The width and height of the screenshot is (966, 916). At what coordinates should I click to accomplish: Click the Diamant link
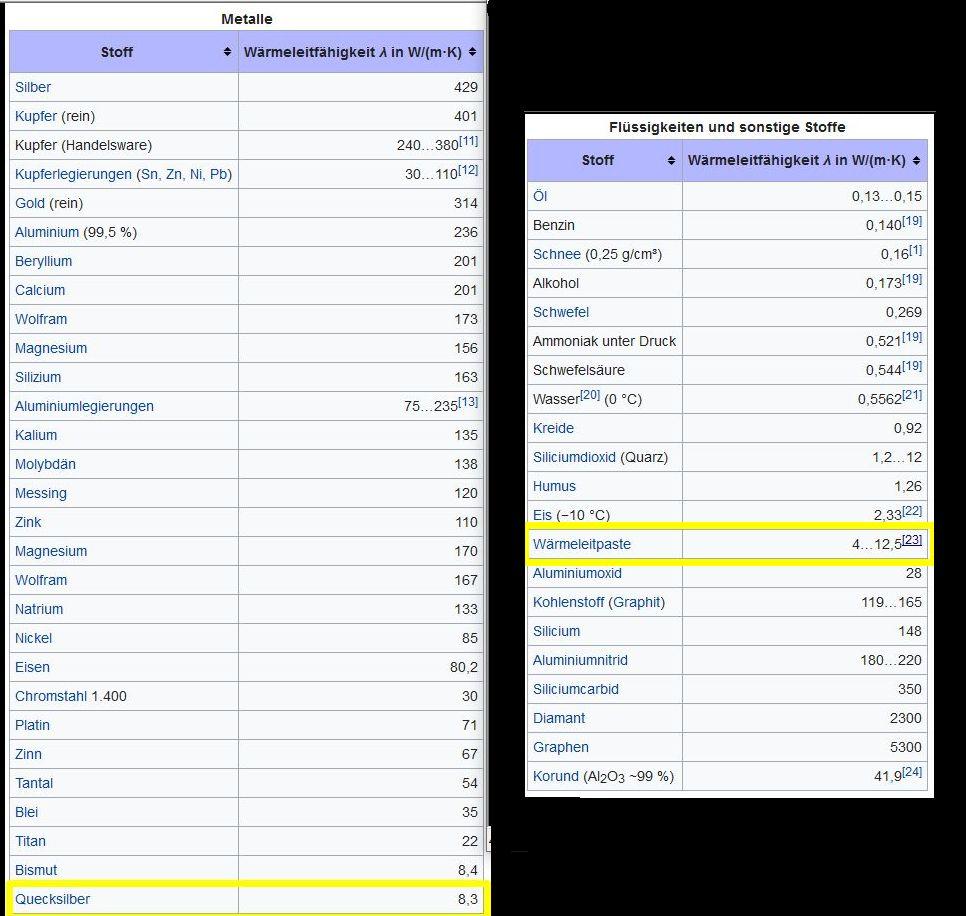[559, 718]
